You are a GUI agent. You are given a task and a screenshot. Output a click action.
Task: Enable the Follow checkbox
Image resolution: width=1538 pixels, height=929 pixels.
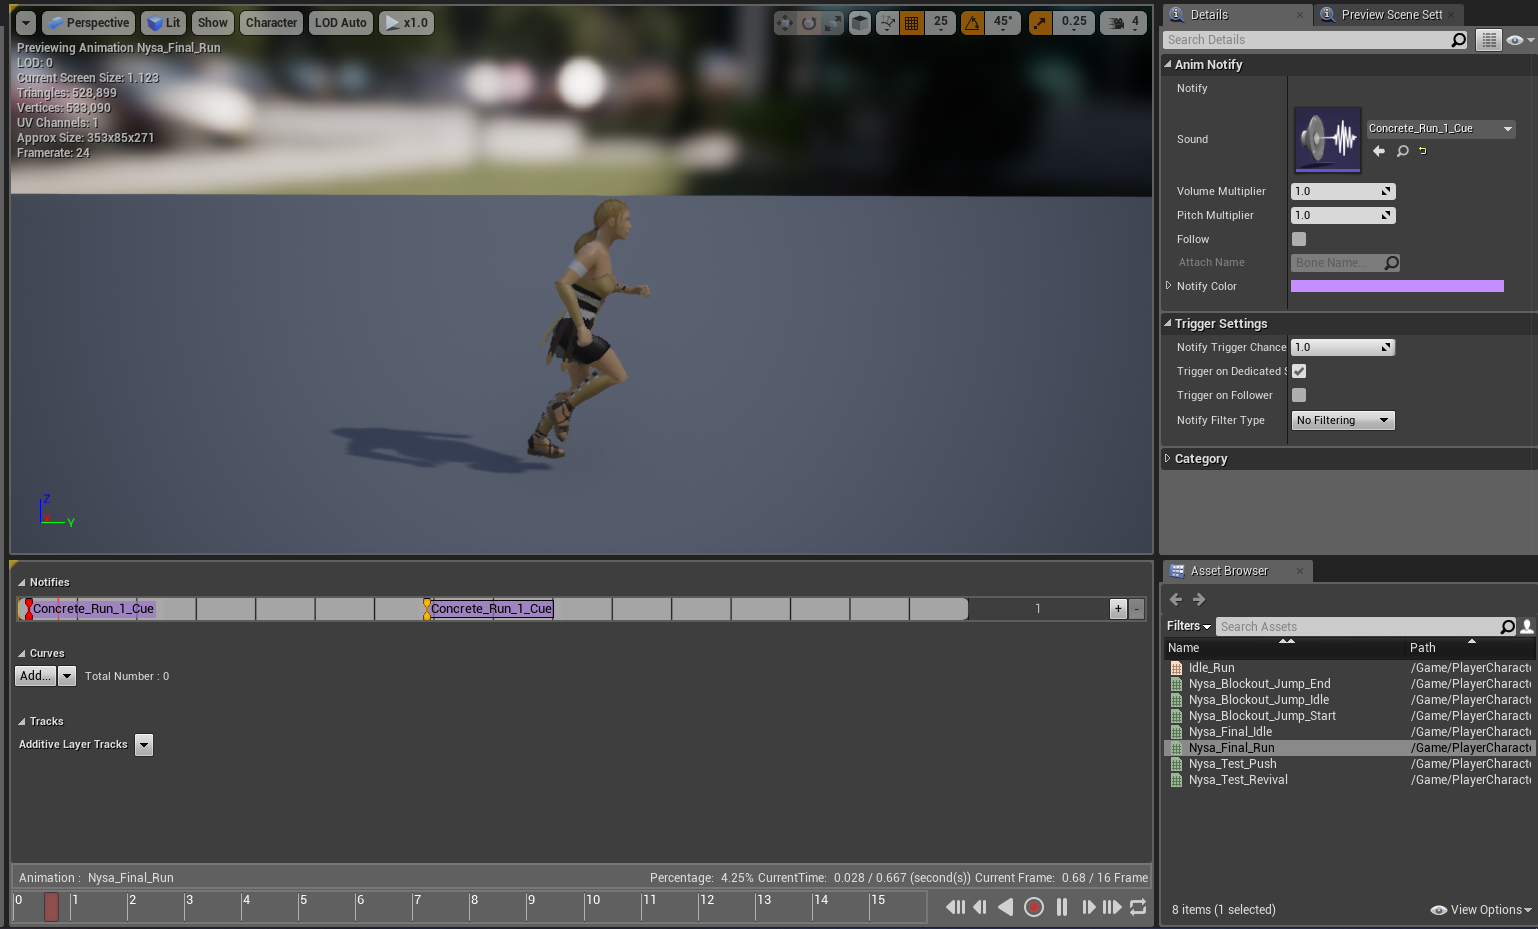(1298, 239)
